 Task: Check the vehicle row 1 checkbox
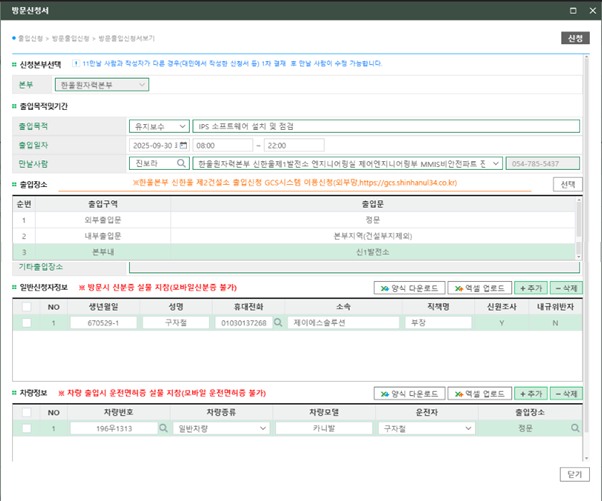(25, 427)
